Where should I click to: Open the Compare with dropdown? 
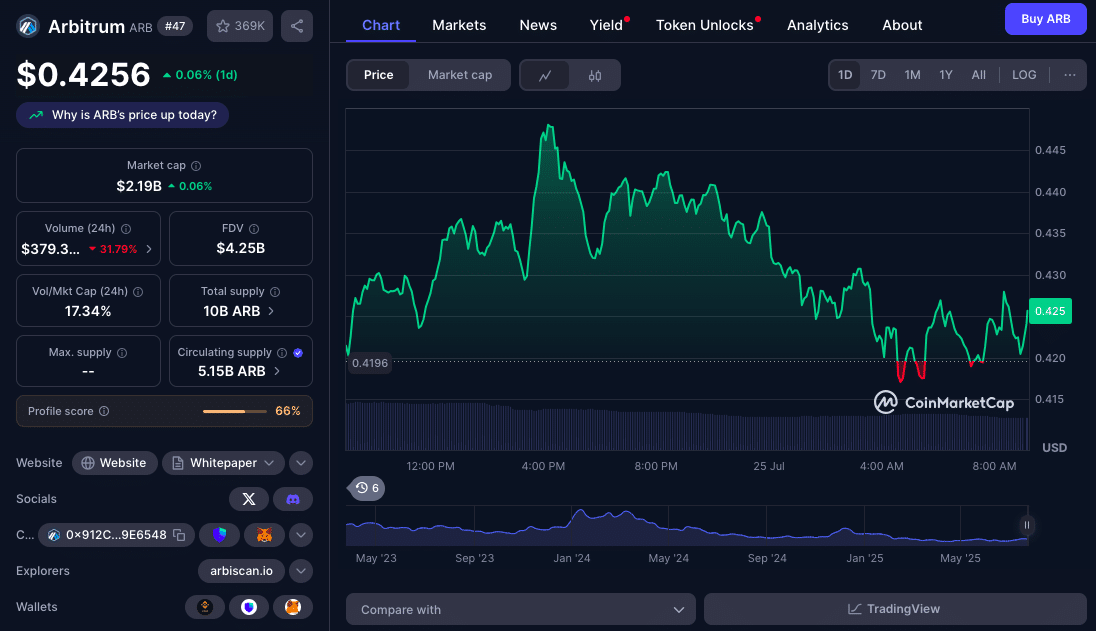[521, 609]
